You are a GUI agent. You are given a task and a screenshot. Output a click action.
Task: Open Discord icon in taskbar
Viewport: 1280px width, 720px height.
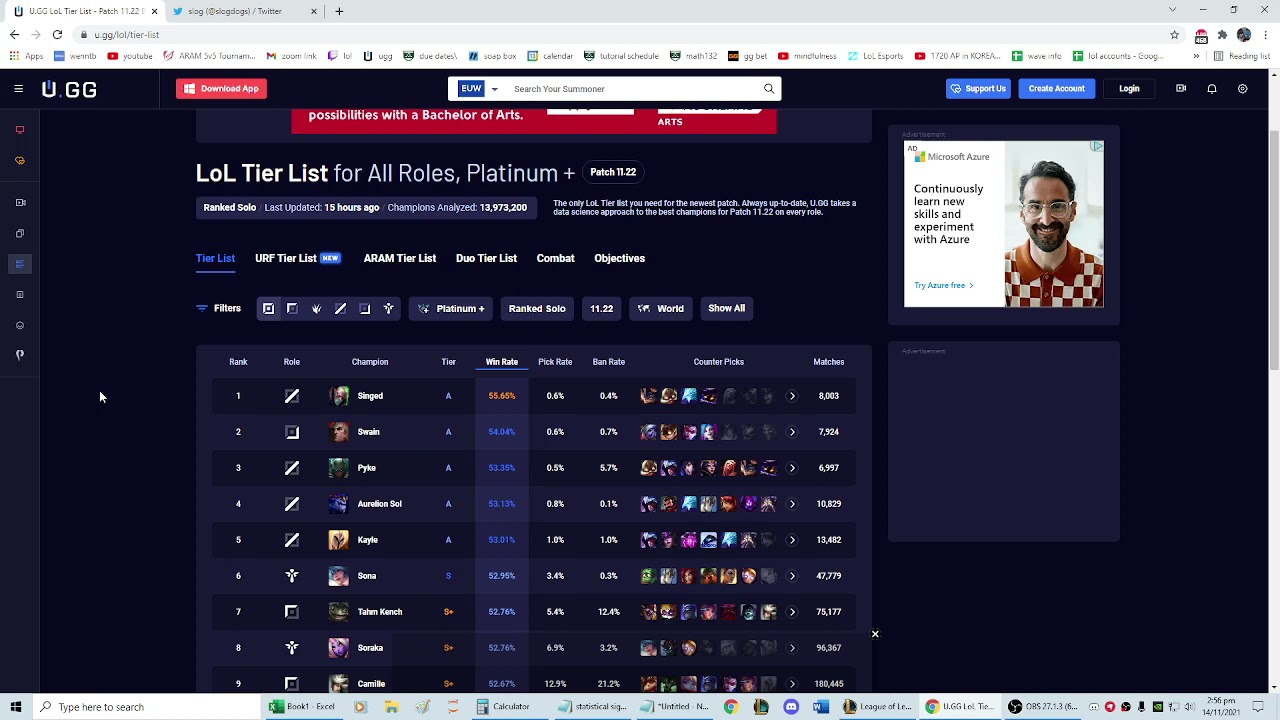pyautogui.click(x=791, y=707)
